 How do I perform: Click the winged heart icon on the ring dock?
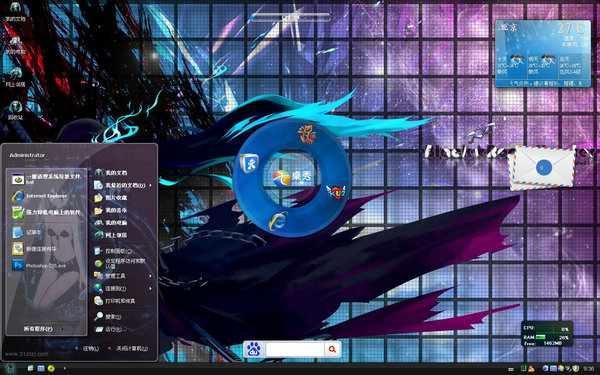tap(336, 192)
